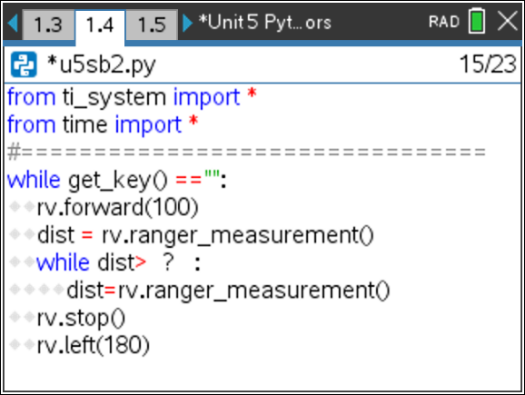Select the active page tab 1.4
This screenshot has width=525, height=395.
click(100, 25)
